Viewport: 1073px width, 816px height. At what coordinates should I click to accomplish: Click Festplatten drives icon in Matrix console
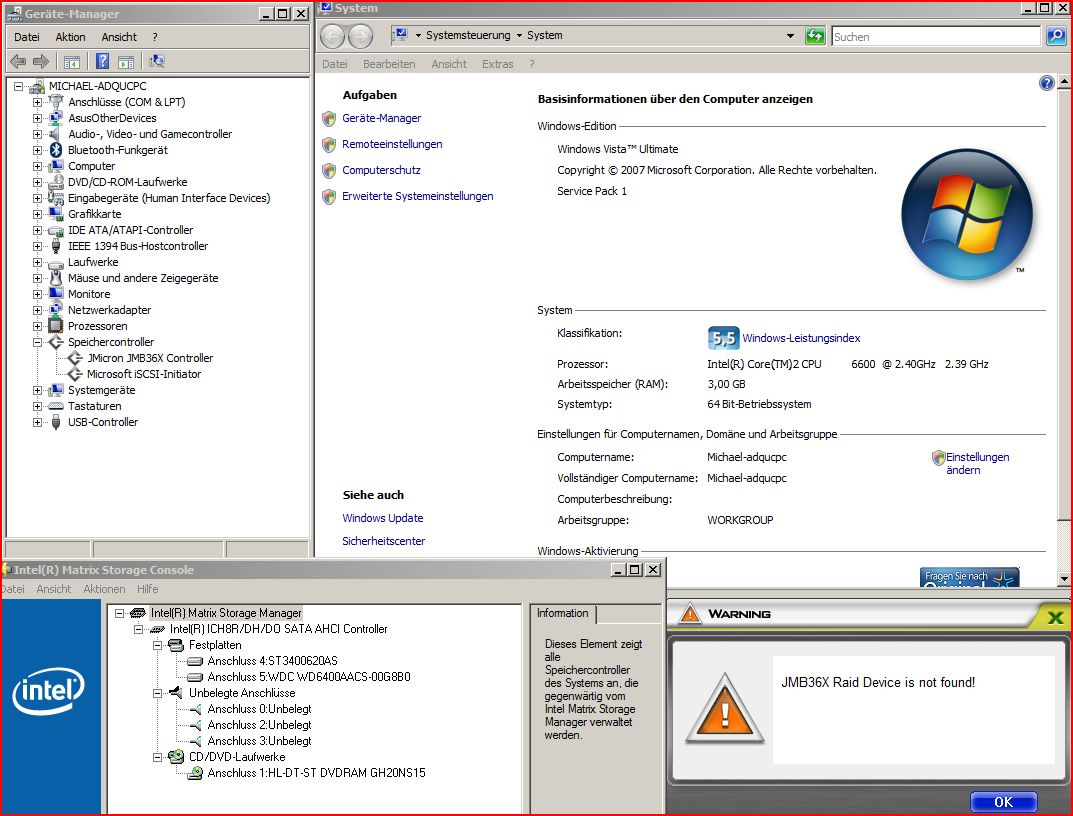[x=176, y=645]
